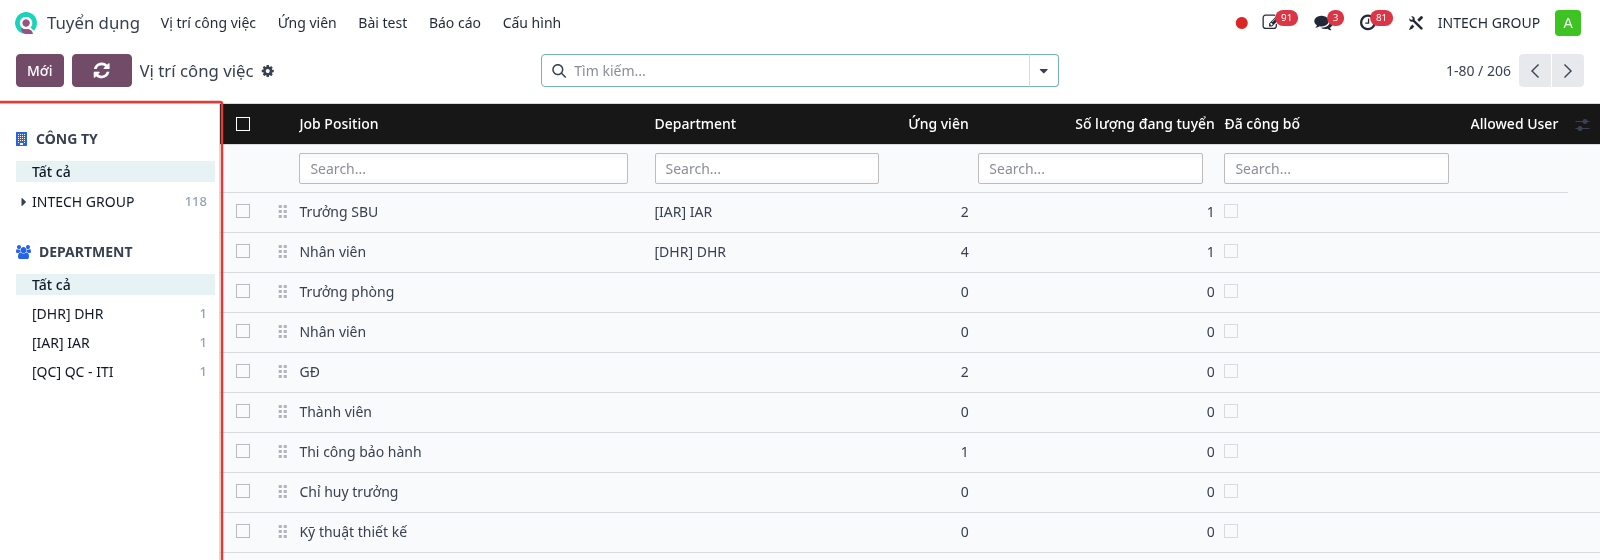This screenshot has width=1600, height=560.
Task: Open the activities clock icon
Action: [x=1367, y=23]
